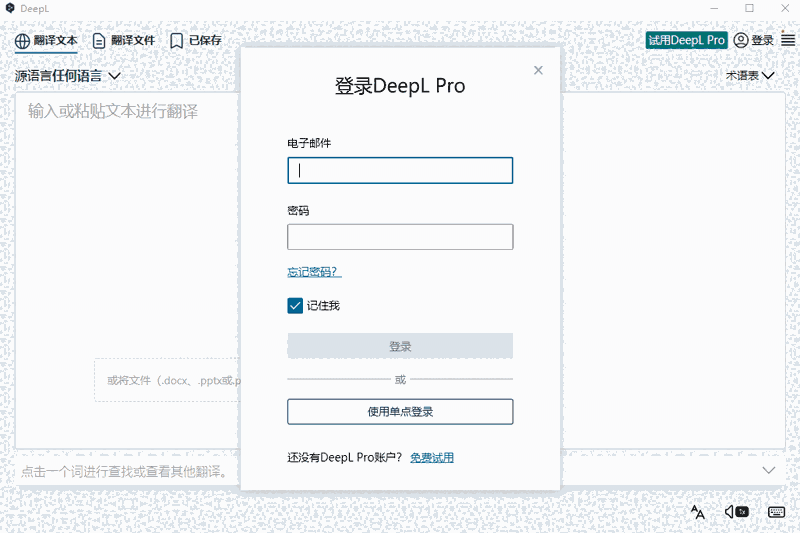Screen dimensions: 800x533
Task: Click the keyboard icon at bottom right
Action: [x=777, y=512]
